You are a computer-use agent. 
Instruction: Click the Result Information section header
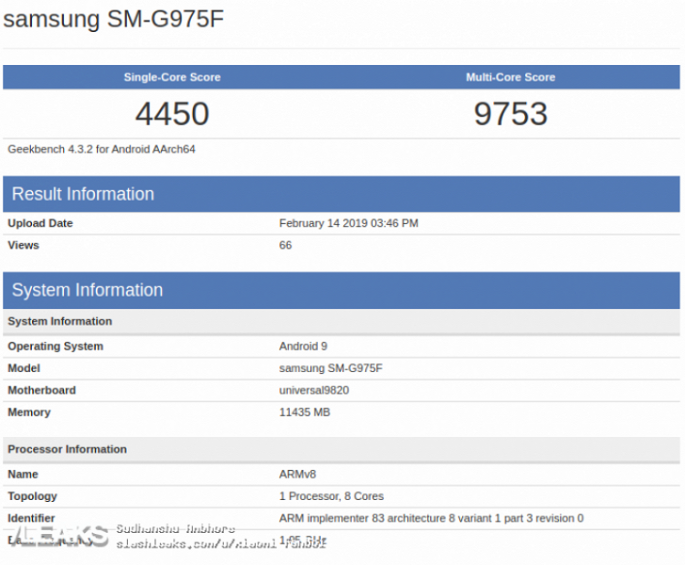point(83,194)
